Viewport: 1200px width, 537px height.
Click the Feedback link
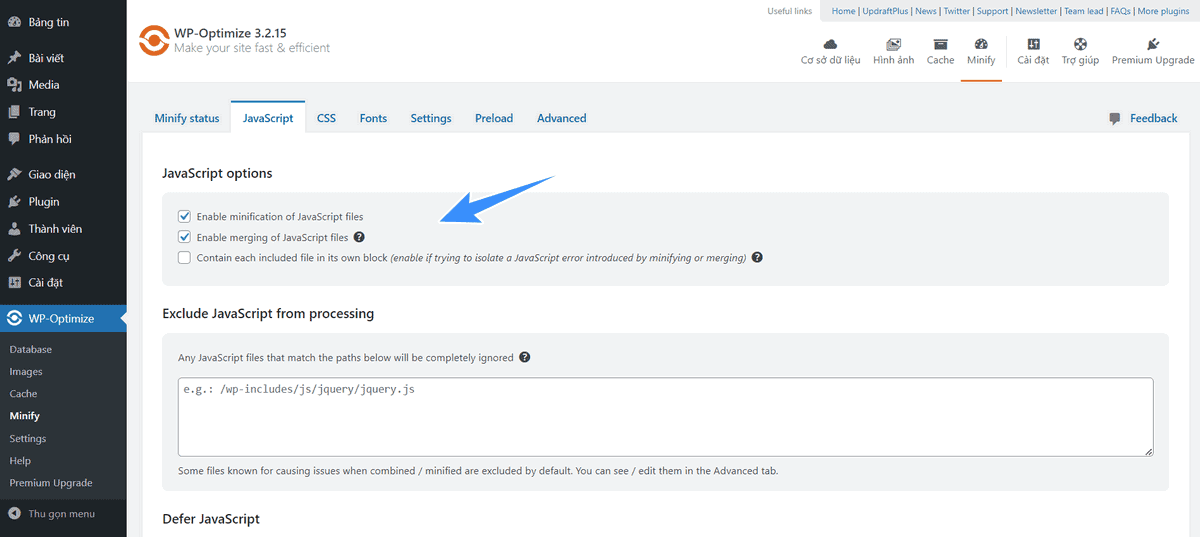click(1154, 118)
